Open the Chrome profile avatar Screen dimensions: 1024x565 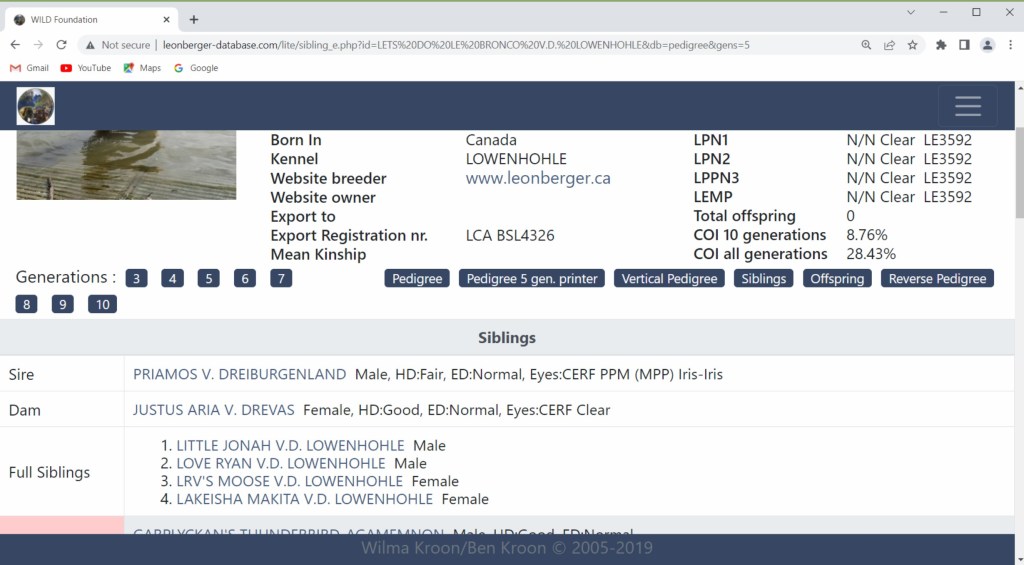pos(987,45)
